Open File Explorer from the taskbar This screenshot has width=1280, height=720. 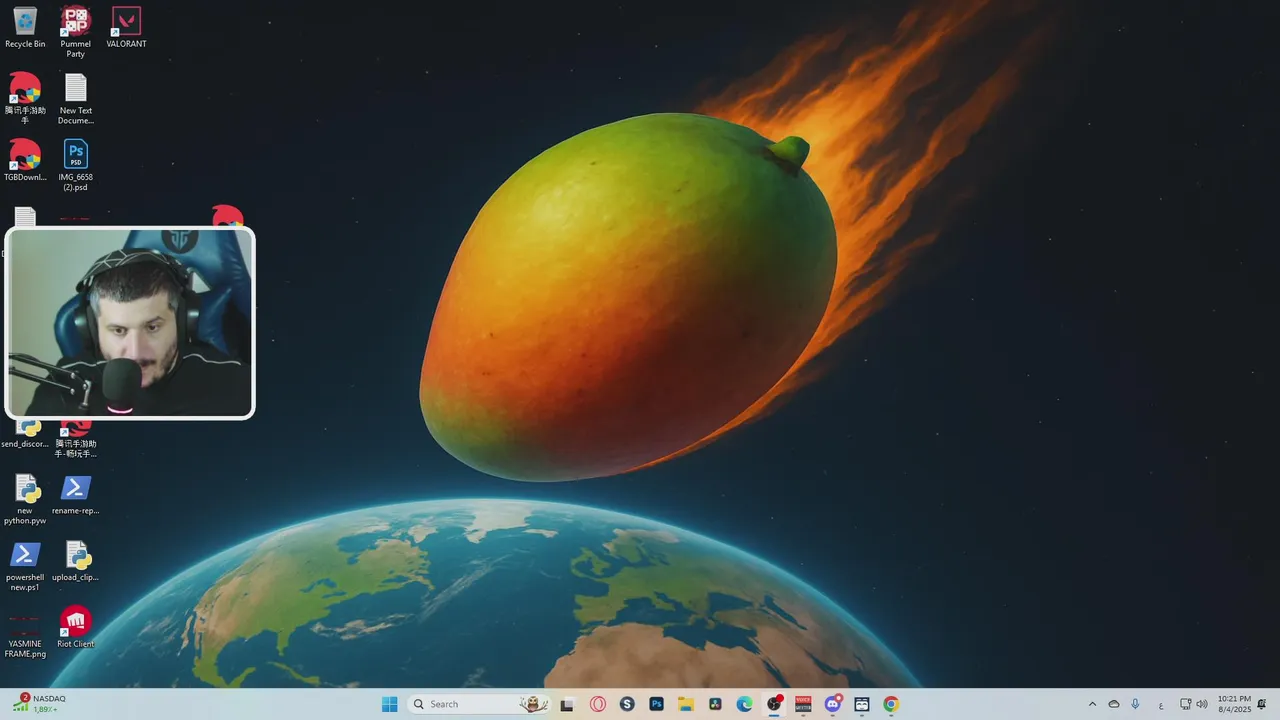686,704
